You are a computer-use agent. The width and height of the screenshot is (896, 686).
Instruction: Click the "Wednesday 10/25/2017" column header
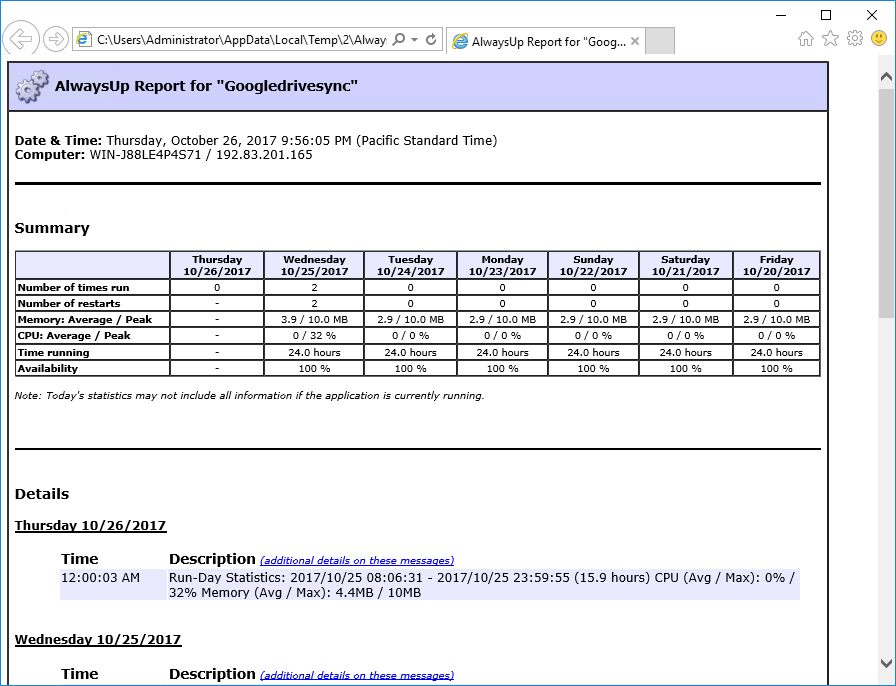[314, 265]
